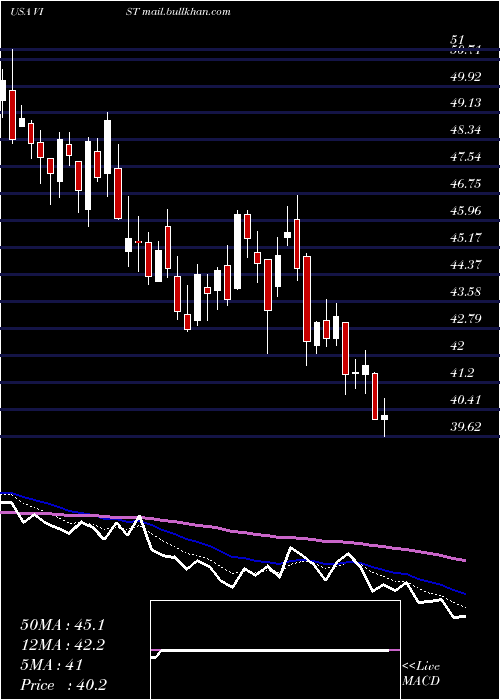Pick the 45.96 price axis label

[466, 211]
